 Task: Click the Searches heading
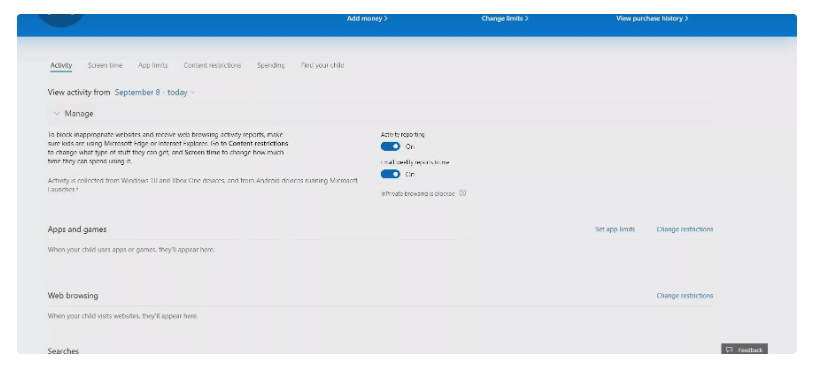63,351
